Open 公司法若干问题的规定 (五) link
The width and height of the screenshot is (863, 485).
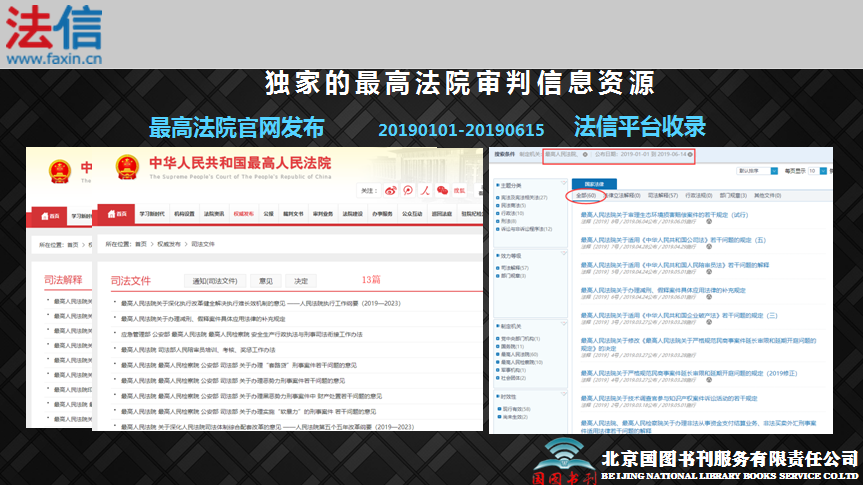click(x=673, y=240)
